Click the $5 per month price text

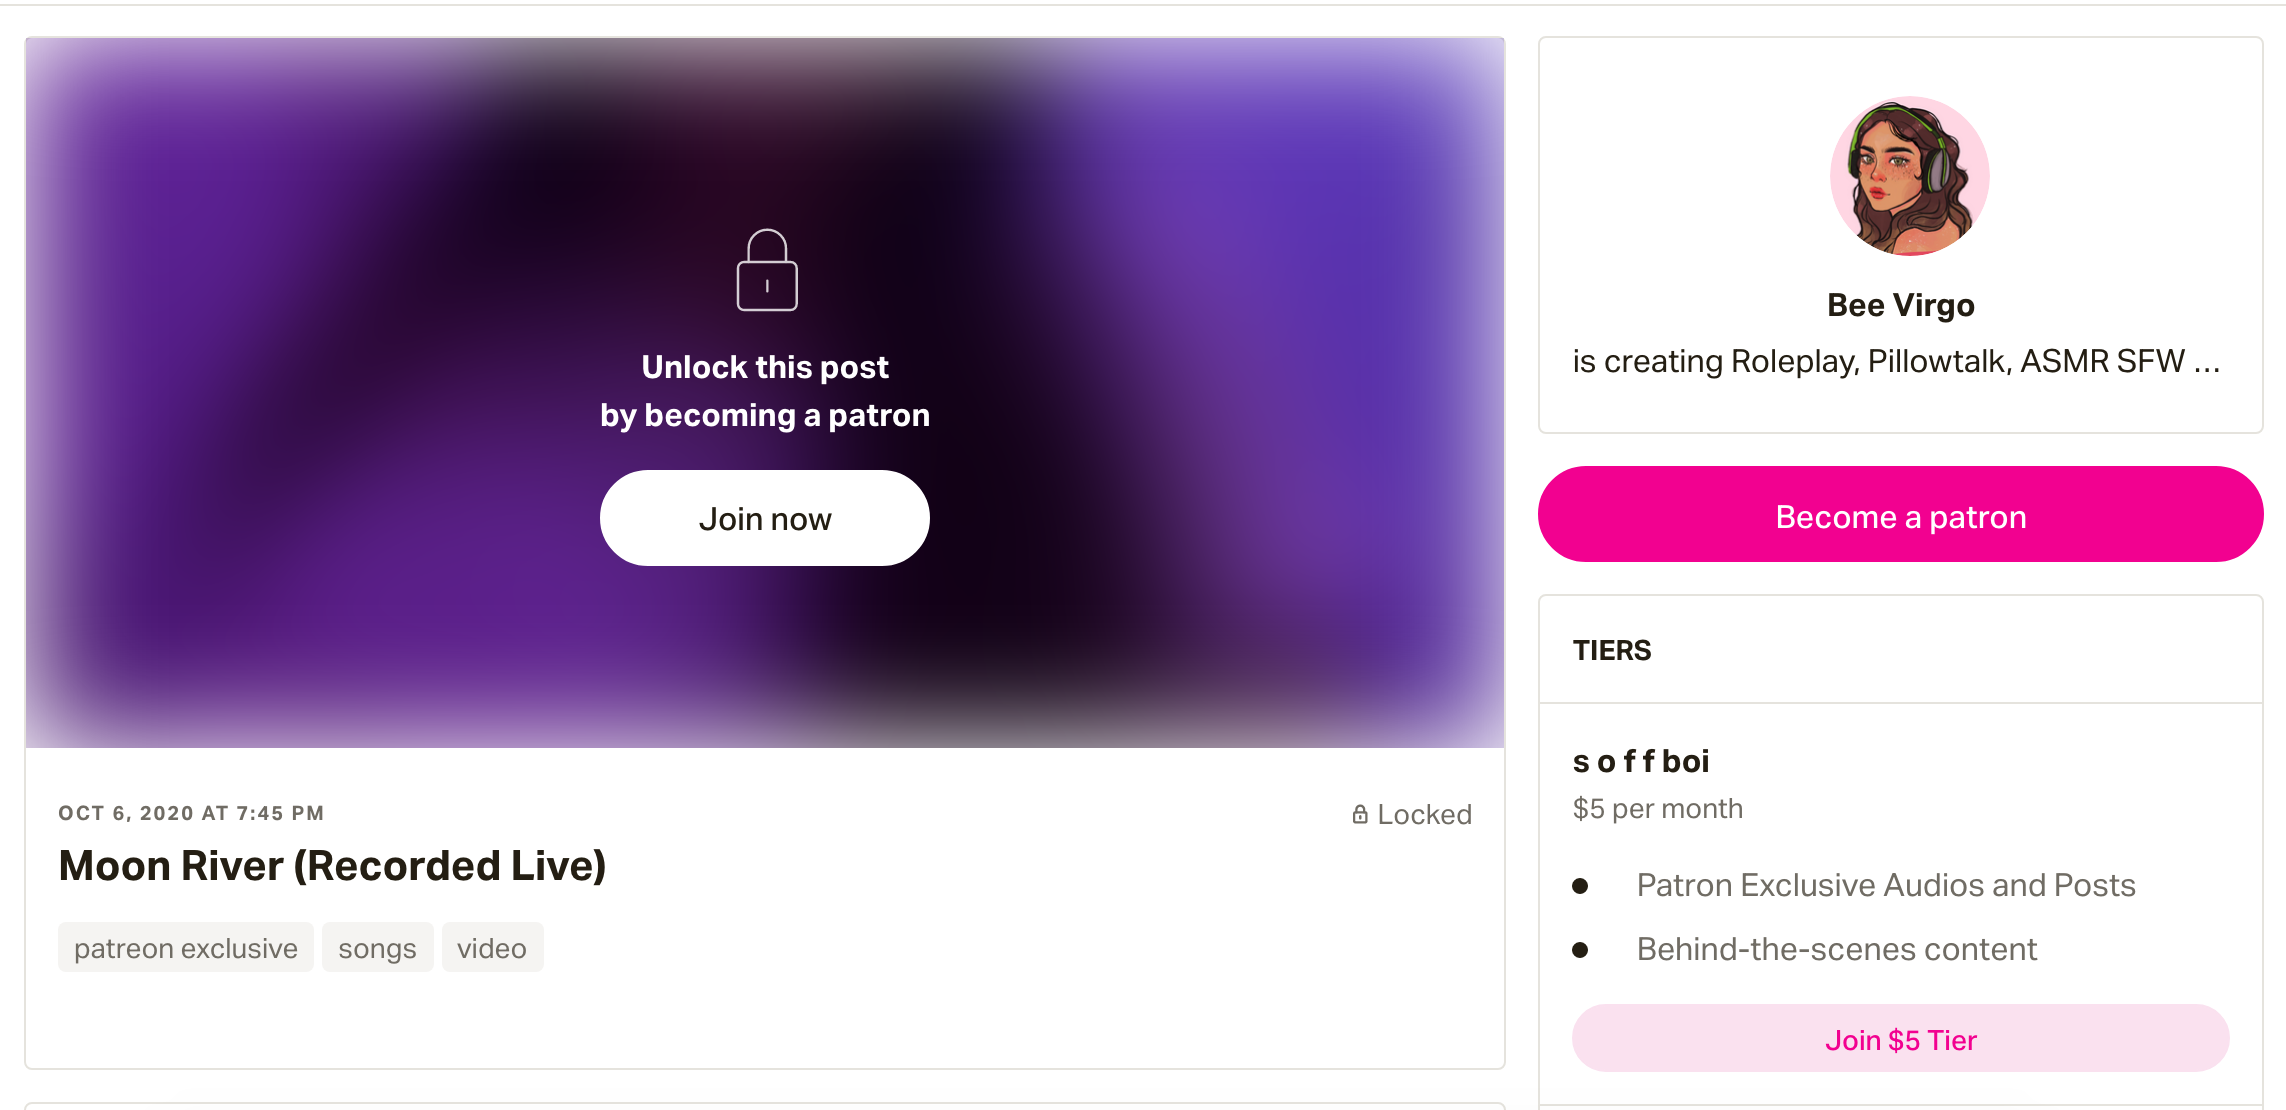tap(1658, 808)
